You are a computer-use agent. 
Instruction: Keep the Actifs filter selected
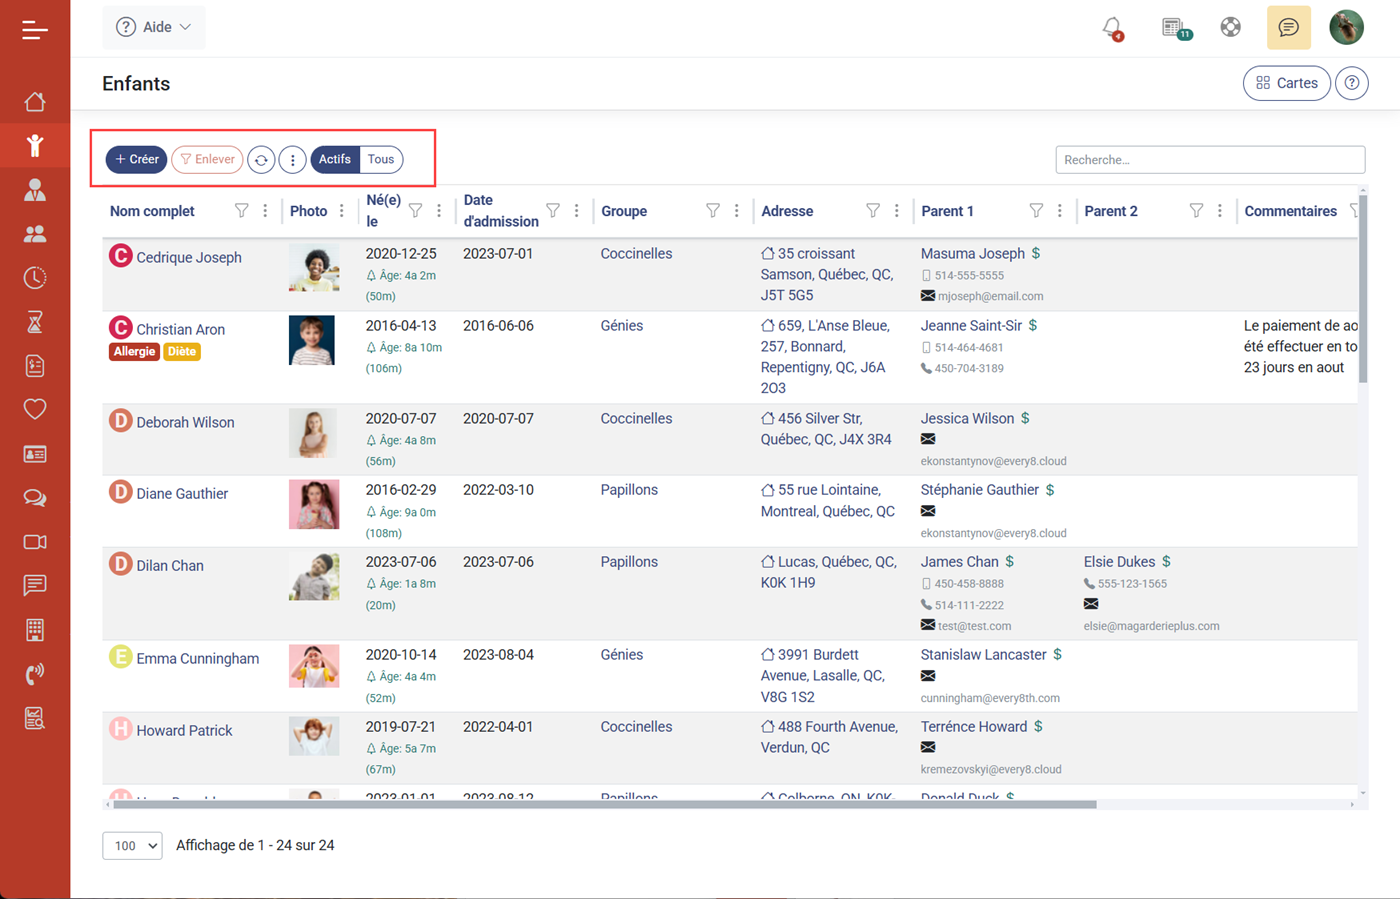click(x=333, y=159)
